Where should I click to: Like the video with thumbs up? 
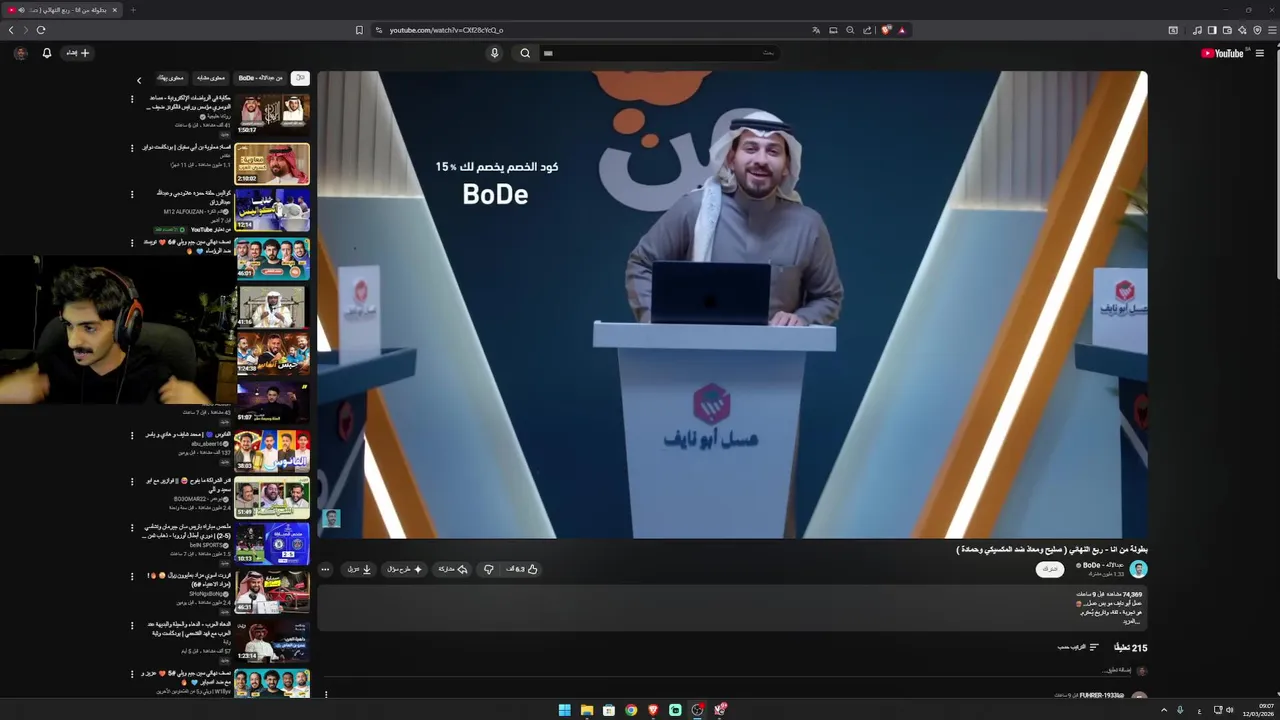523,569
